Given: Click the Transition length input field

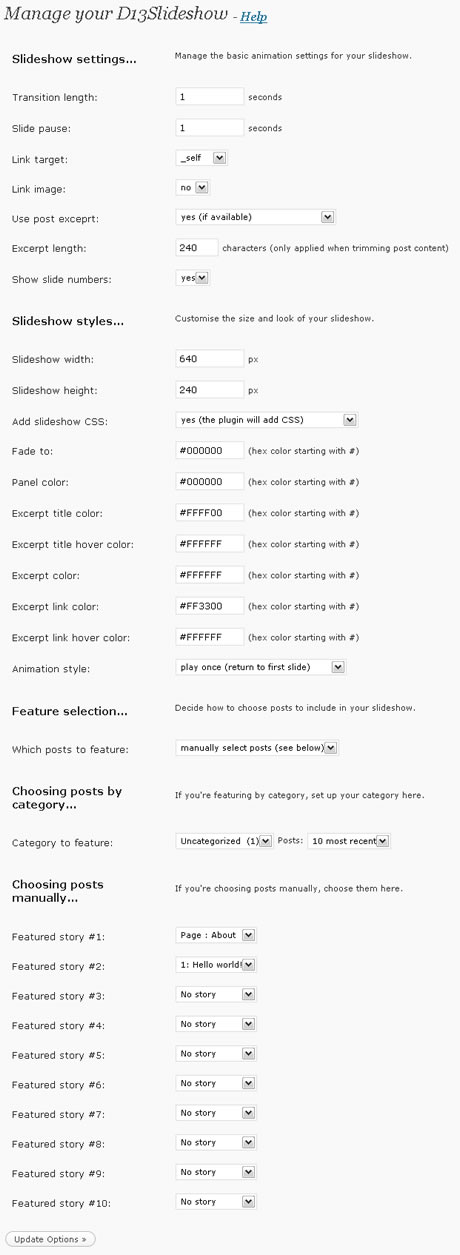Looking at the screenshot, I should coord(210,97).
